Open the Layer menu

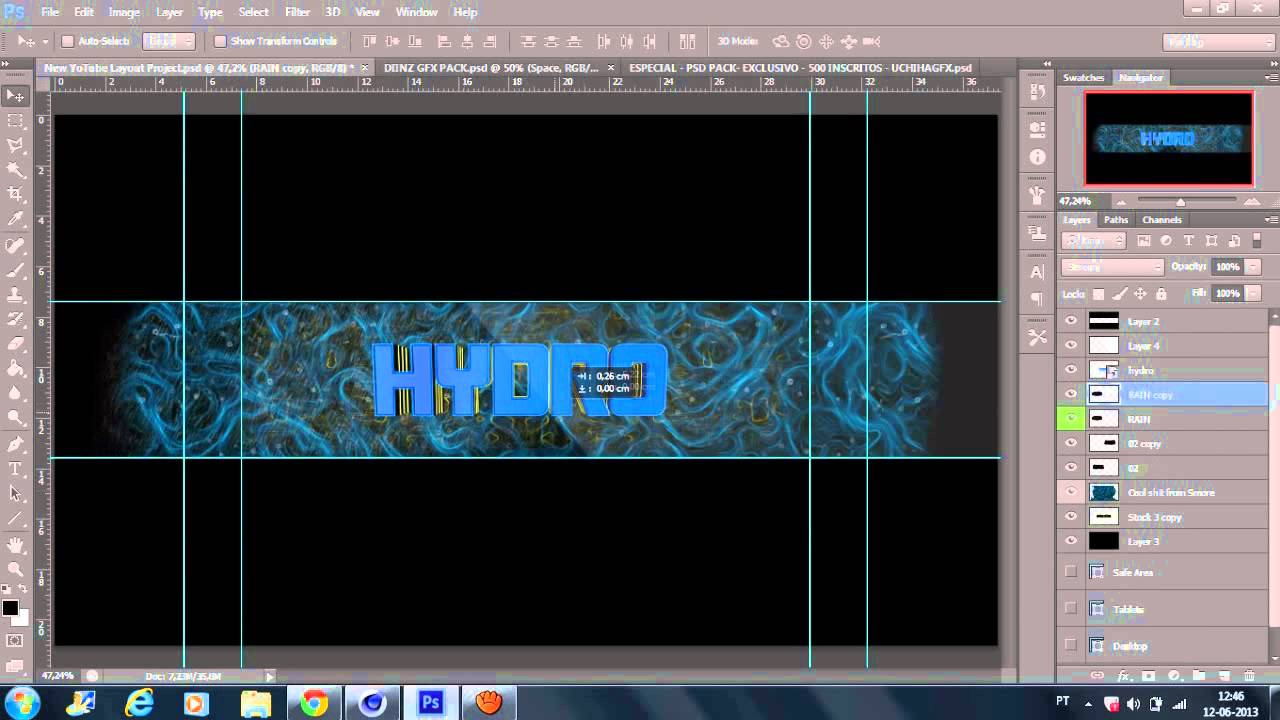(x=169, y=12)
